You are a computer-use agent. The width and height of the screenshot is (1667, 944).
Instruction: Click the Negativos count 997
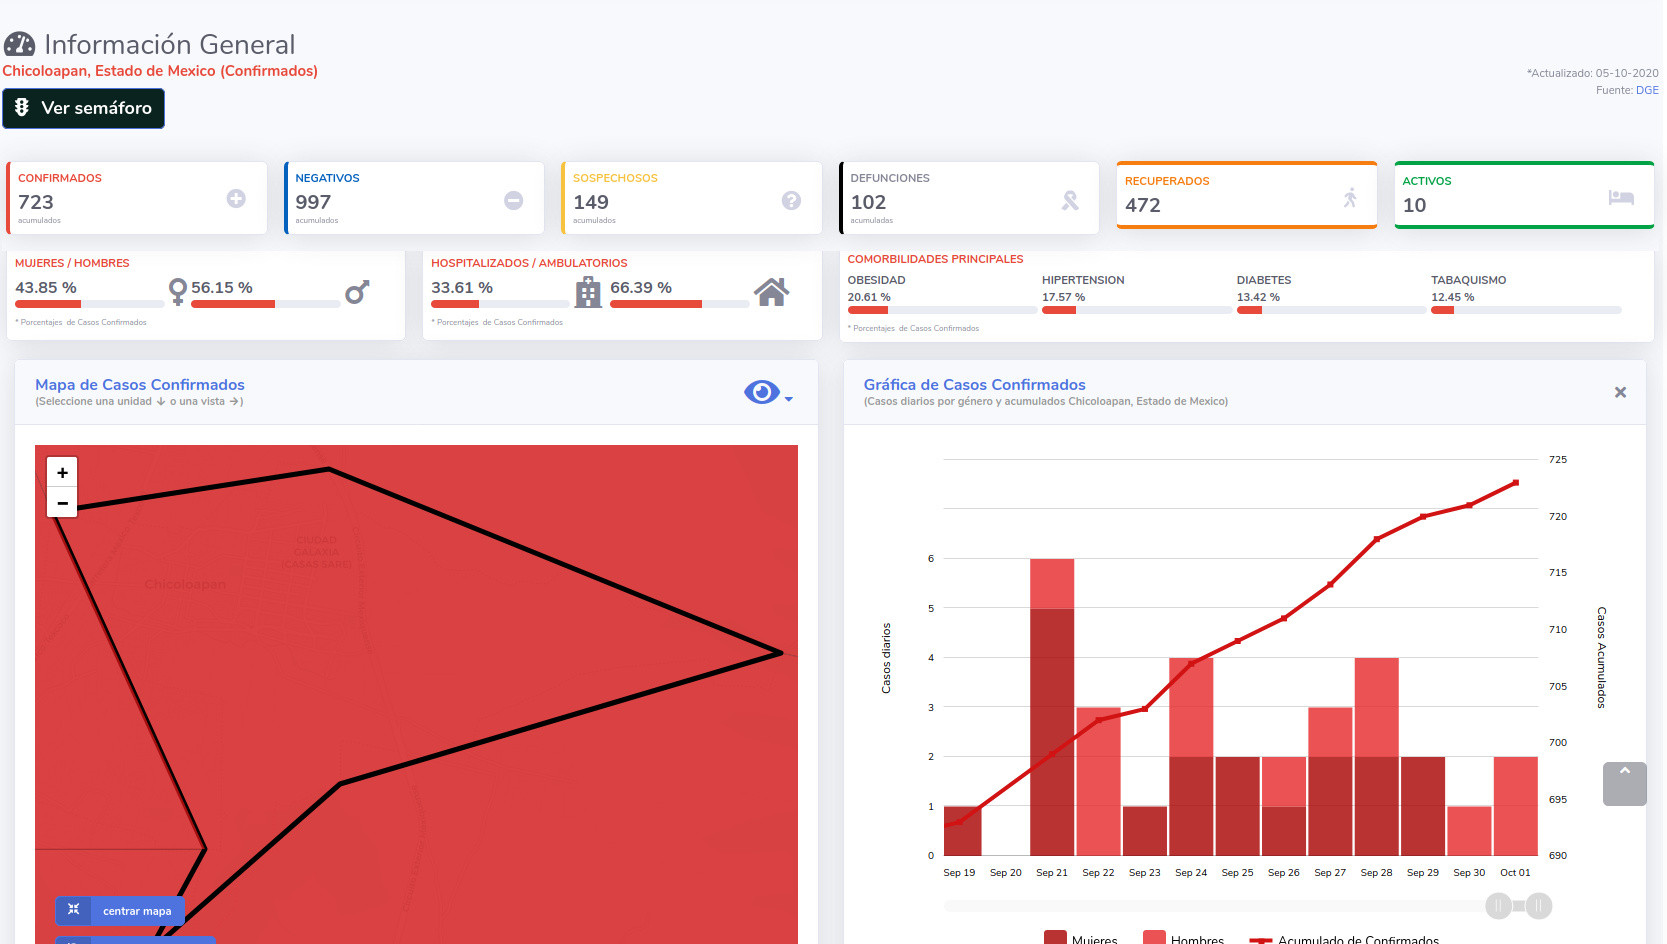[313, 202]
